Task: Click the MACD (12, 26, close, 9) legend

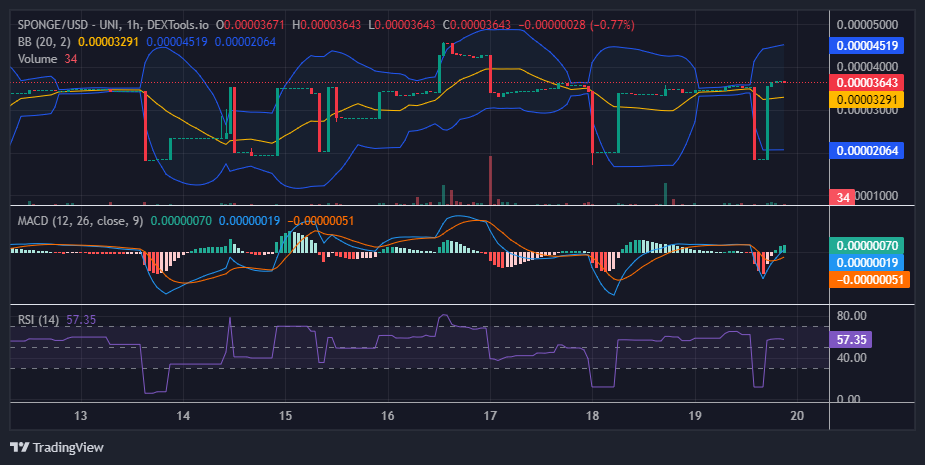Action: 80,221
